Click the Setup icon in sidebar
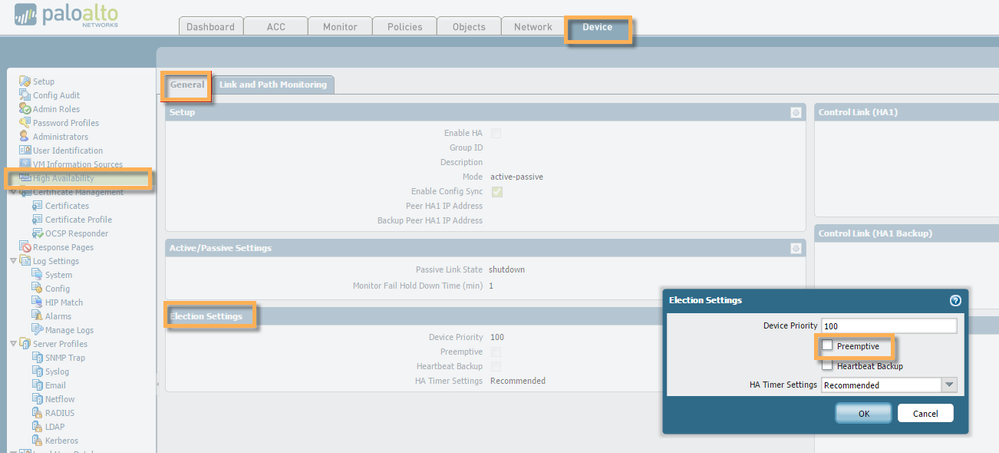 [25, 81]
